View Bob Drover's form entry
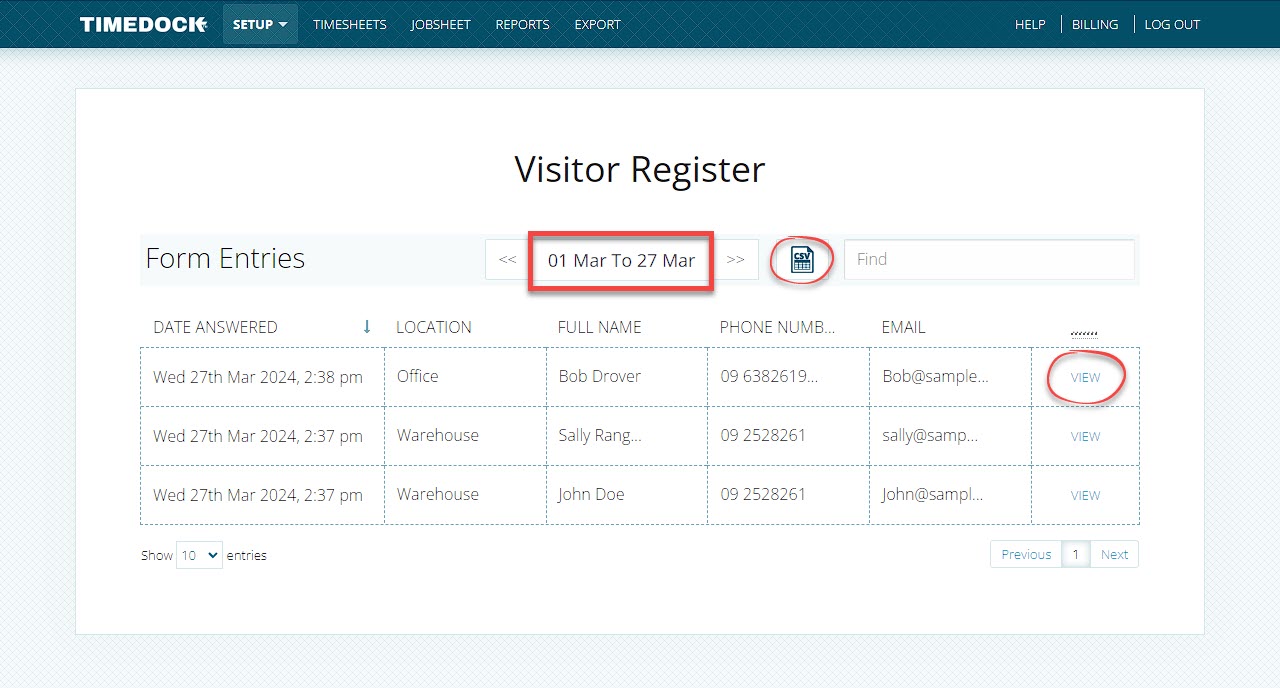The image size is (1280, 688). click(1085, 378)
